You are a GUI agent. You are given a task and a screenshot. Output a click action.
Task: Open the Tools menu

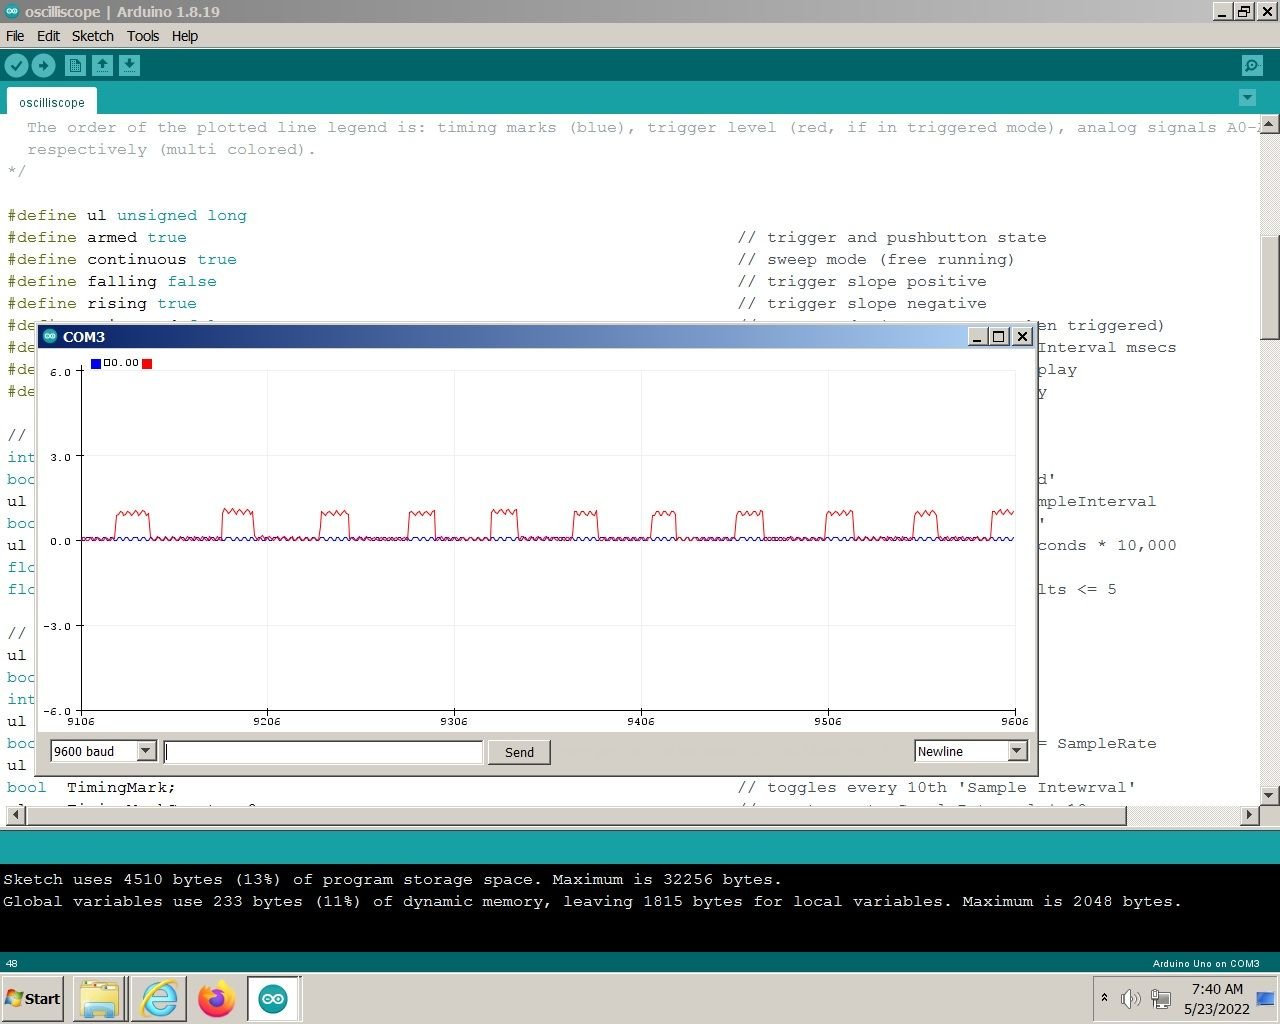(142, 36)
